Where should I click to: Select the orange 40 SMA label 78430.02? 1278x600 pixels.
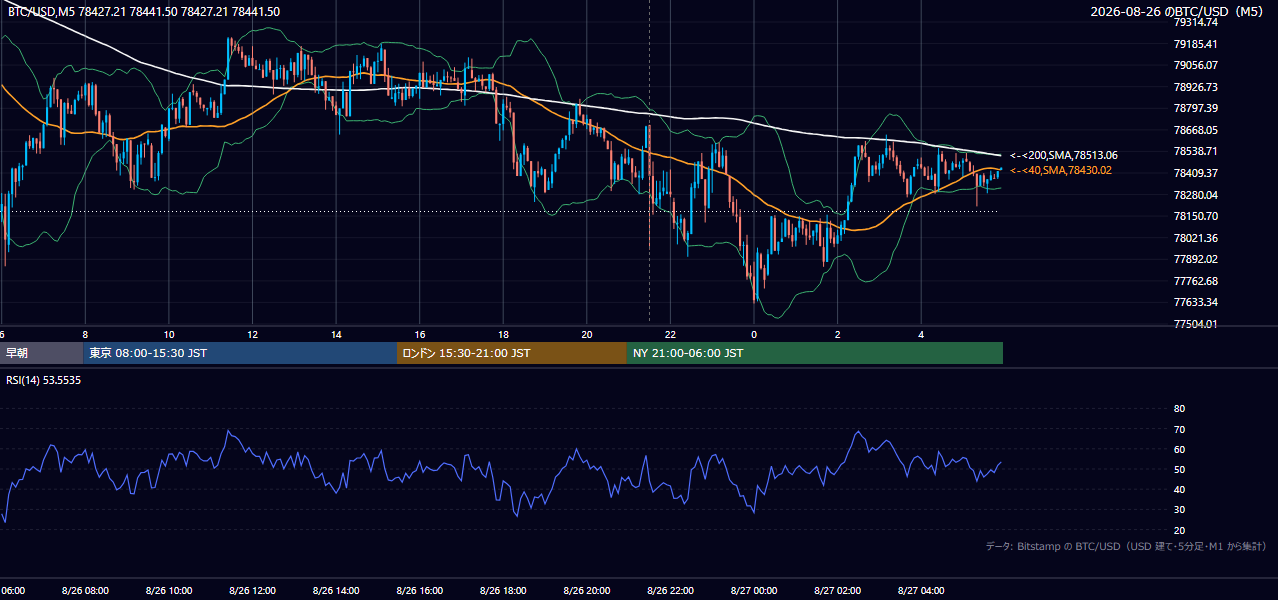1061,170
